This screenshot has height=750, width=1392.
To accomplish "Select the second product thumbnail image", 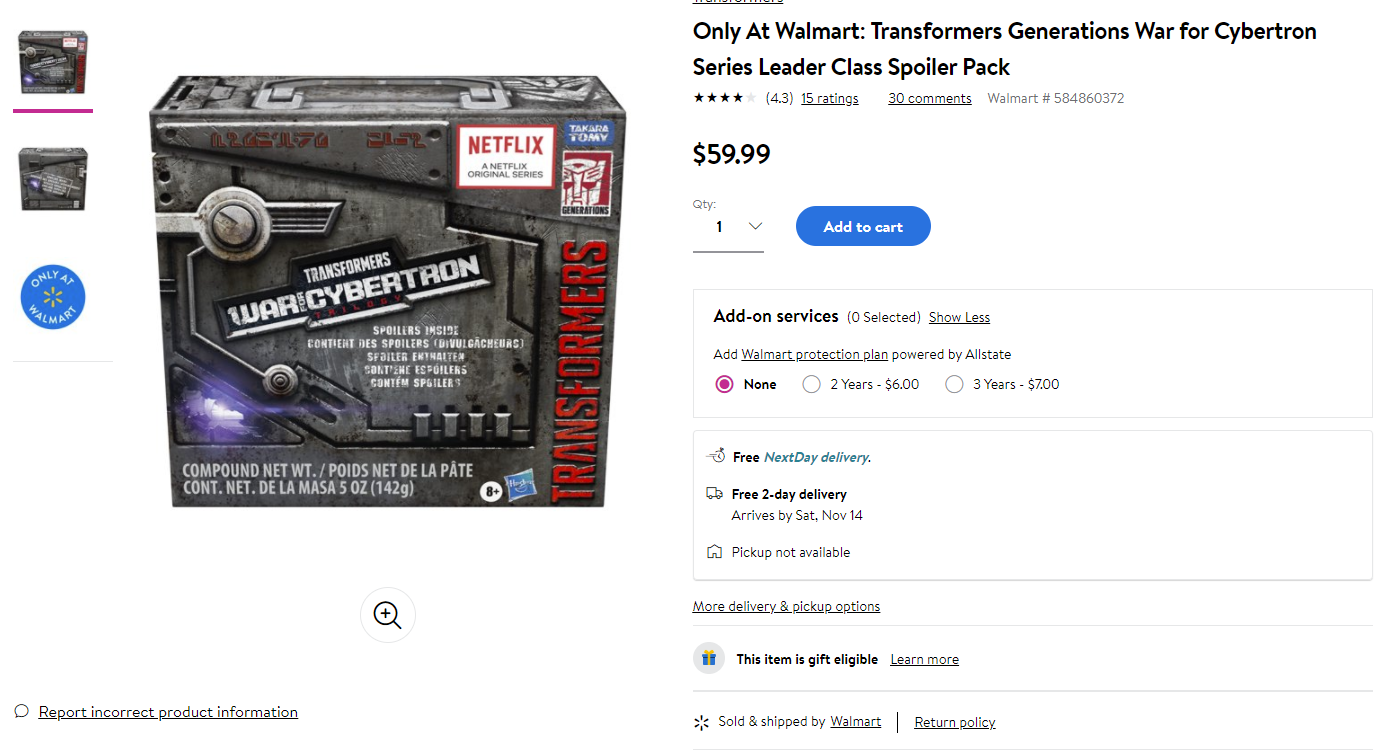I will pos(53,179).
